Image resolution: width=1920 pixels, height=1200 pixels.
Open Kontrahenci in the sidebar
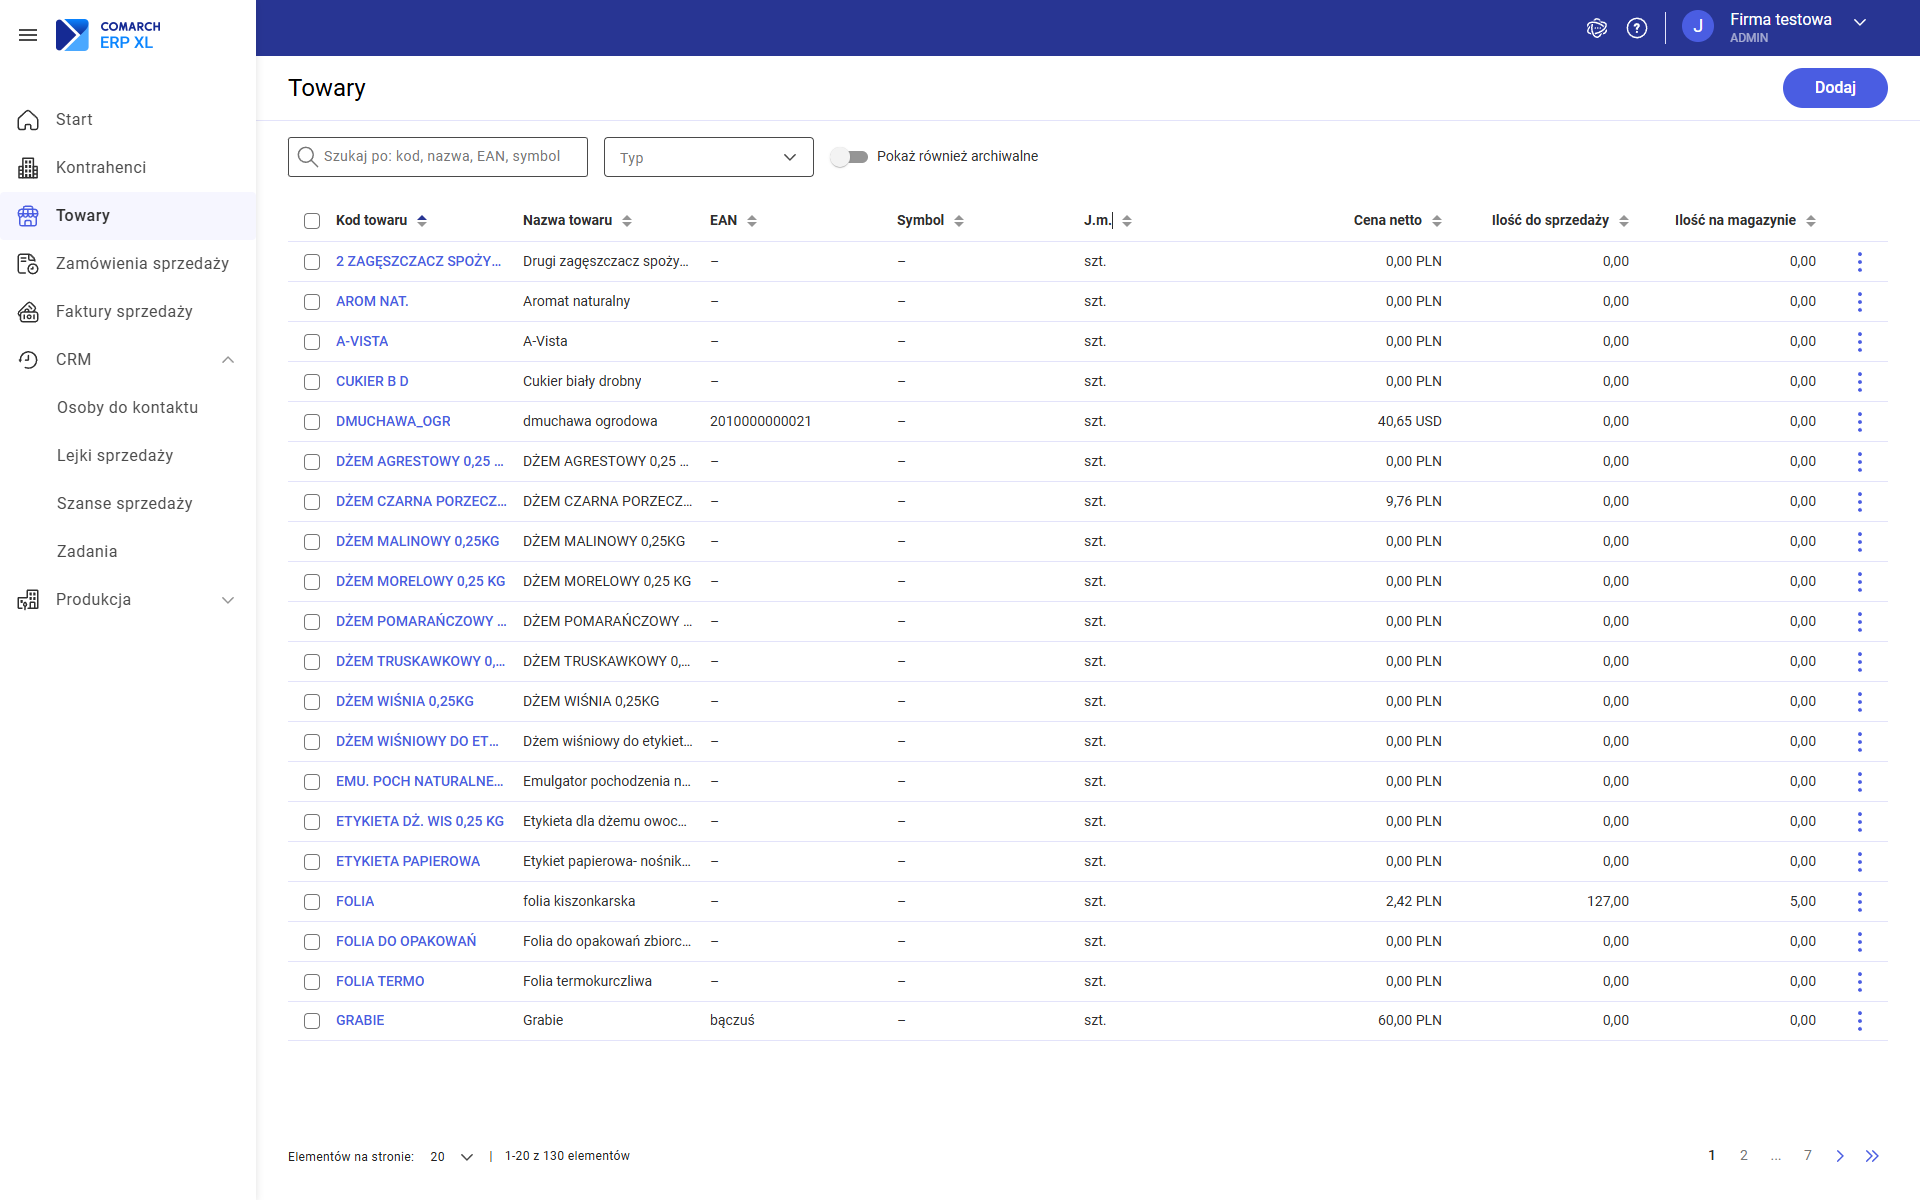(101, 167)
